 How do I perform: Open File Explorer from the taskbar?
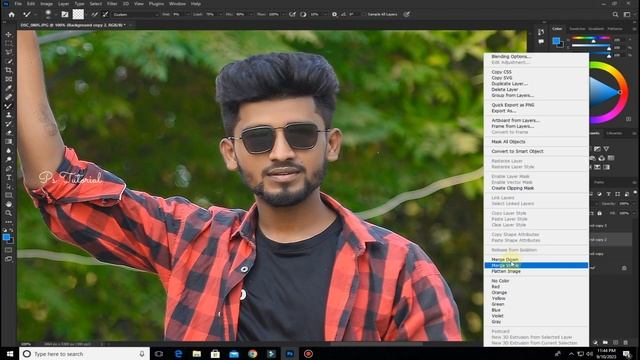point(197,354)
